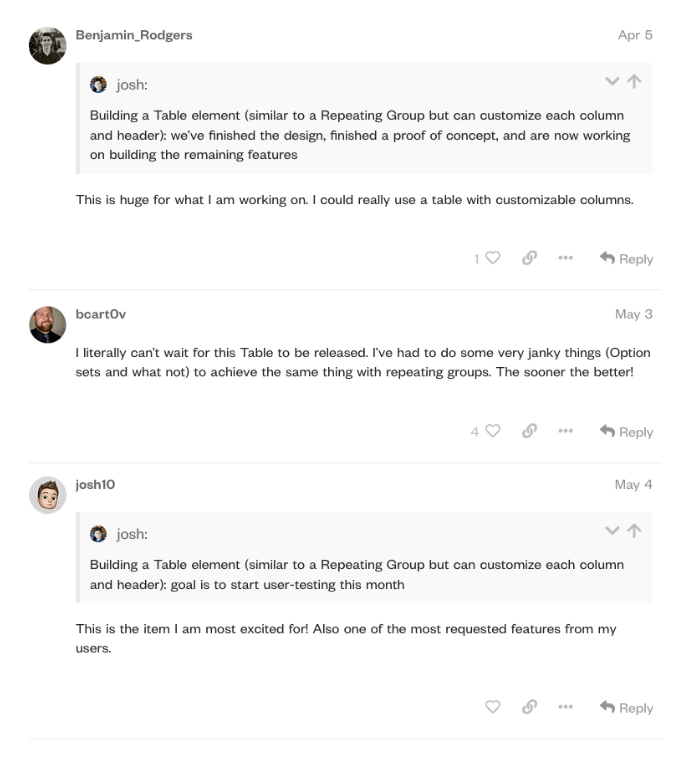
Task: Show more actions on josh10's post
Action: (566, 708)
